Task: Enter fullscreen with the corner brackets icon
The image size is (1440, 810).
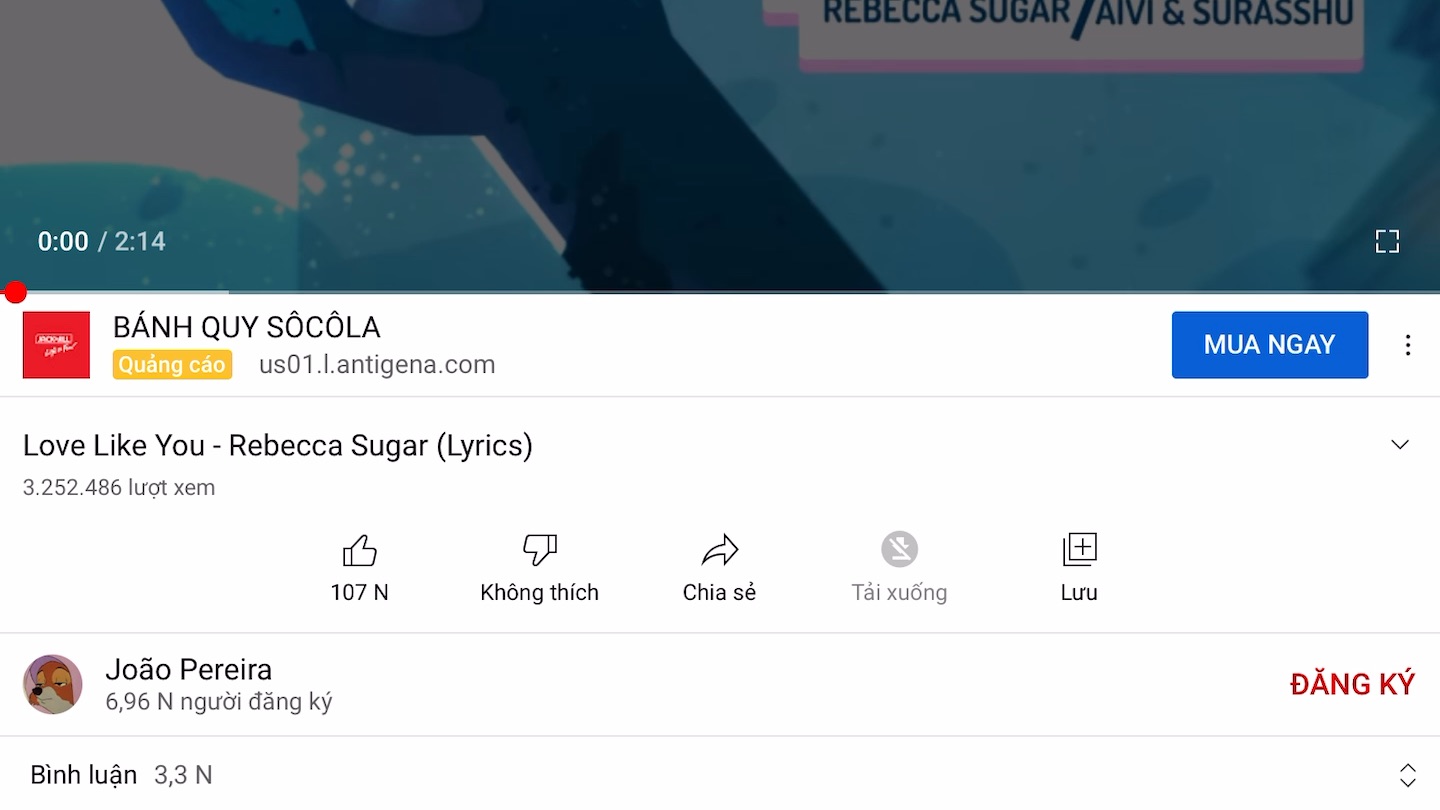Action: pos(1387,241)
